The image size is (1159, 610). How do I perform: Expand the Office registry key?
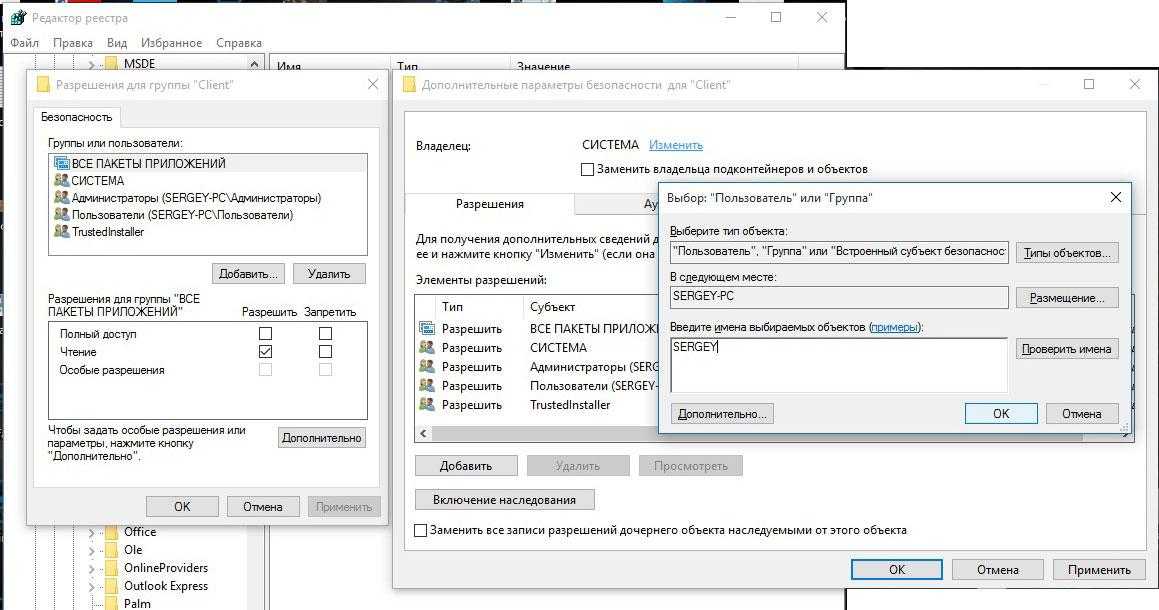tap(92, 532)
